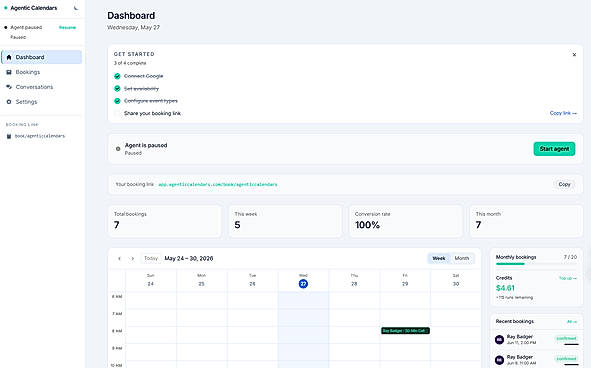Open the Dashboard sidebar item

(x=41, y=57)
